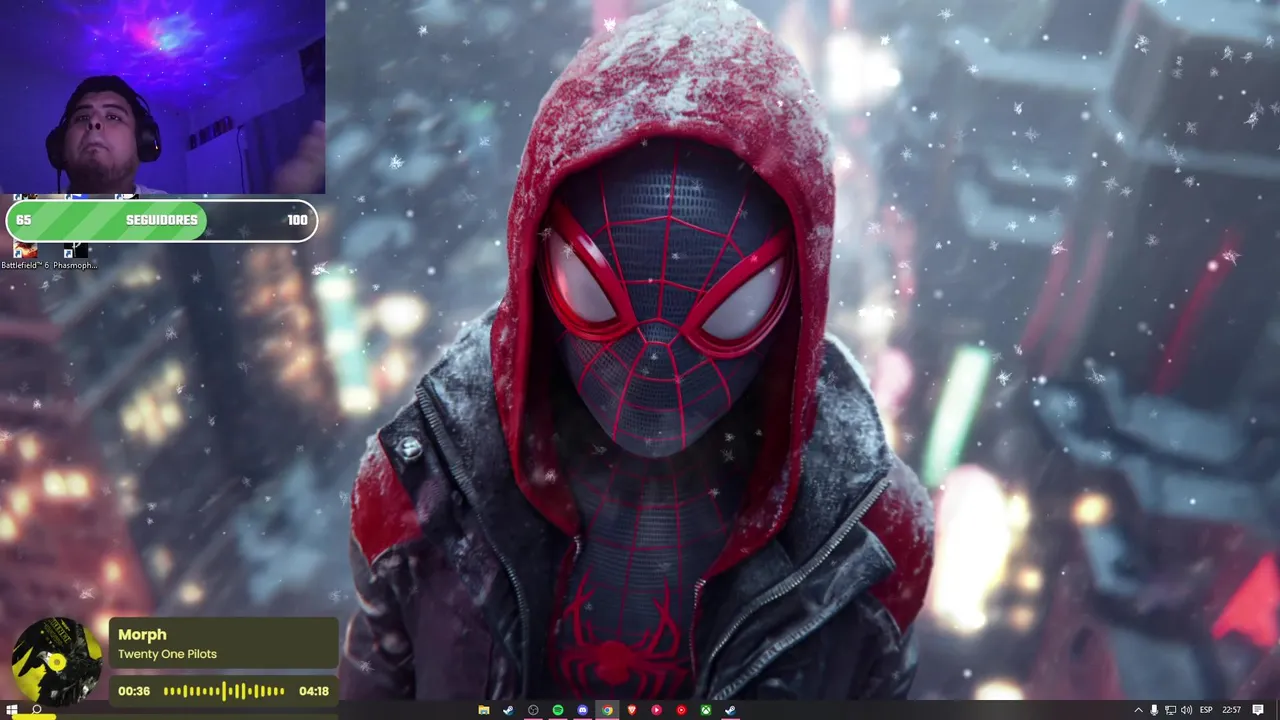Click the microphone tray icon
Image resolution: width=1280 pixels, height=720 pixels.
[x=1154, y=710]
